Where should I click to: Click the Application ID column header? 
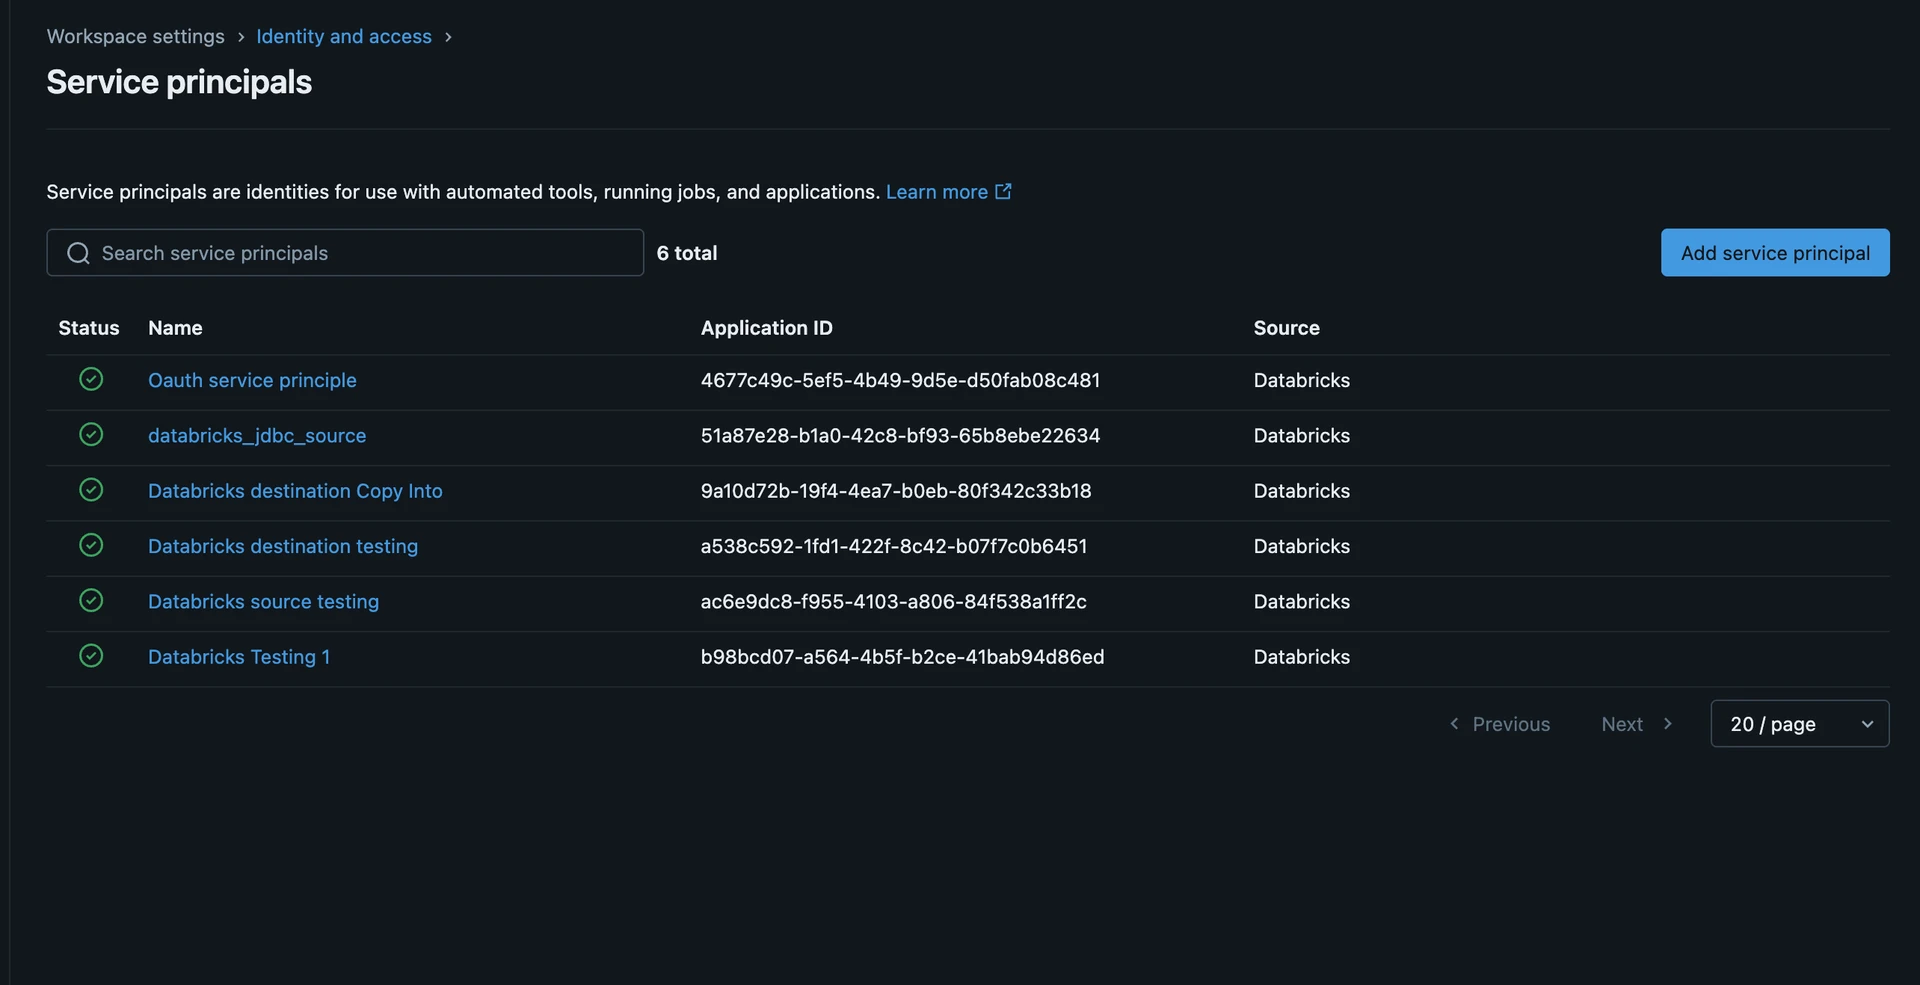point(766,328)
